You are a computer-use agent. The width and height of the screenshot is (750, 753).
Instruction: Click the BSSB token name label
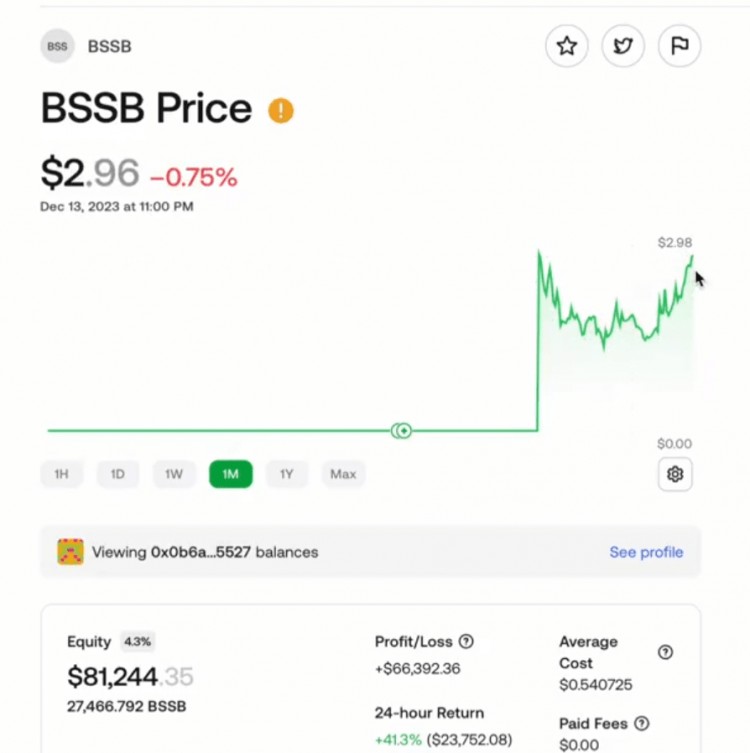point(109,47)
